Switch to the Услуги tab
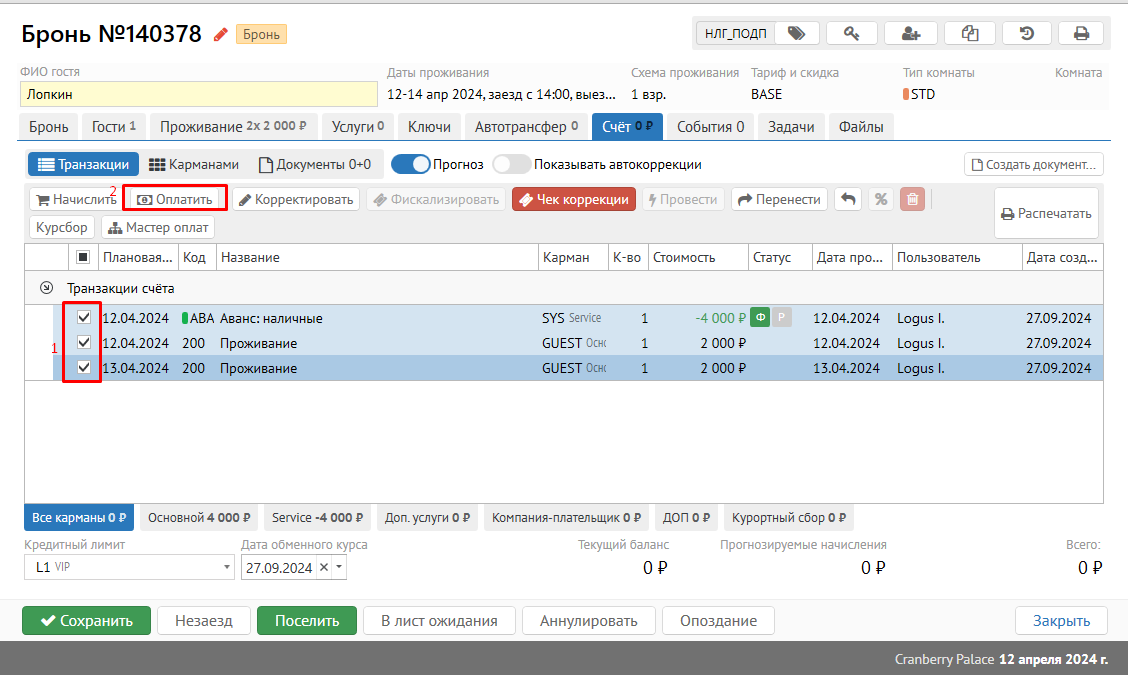This screenshot has width=1128, height=675. point(358,127)
